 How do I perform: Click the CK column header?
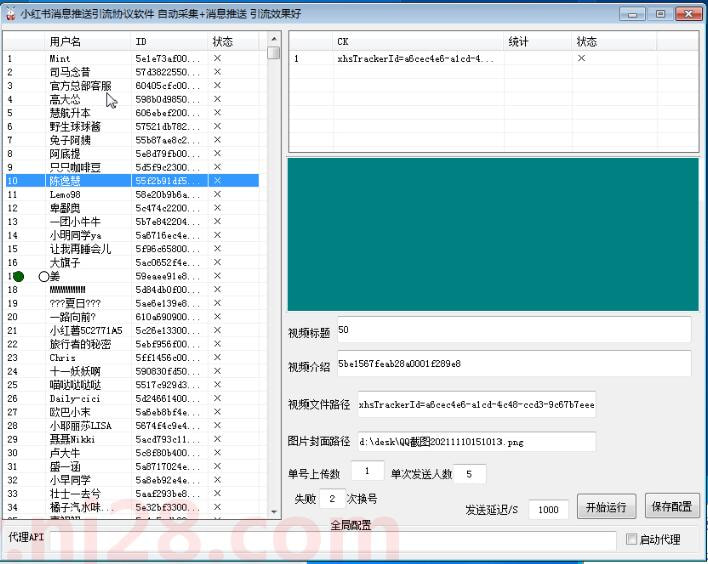point(418,42)
